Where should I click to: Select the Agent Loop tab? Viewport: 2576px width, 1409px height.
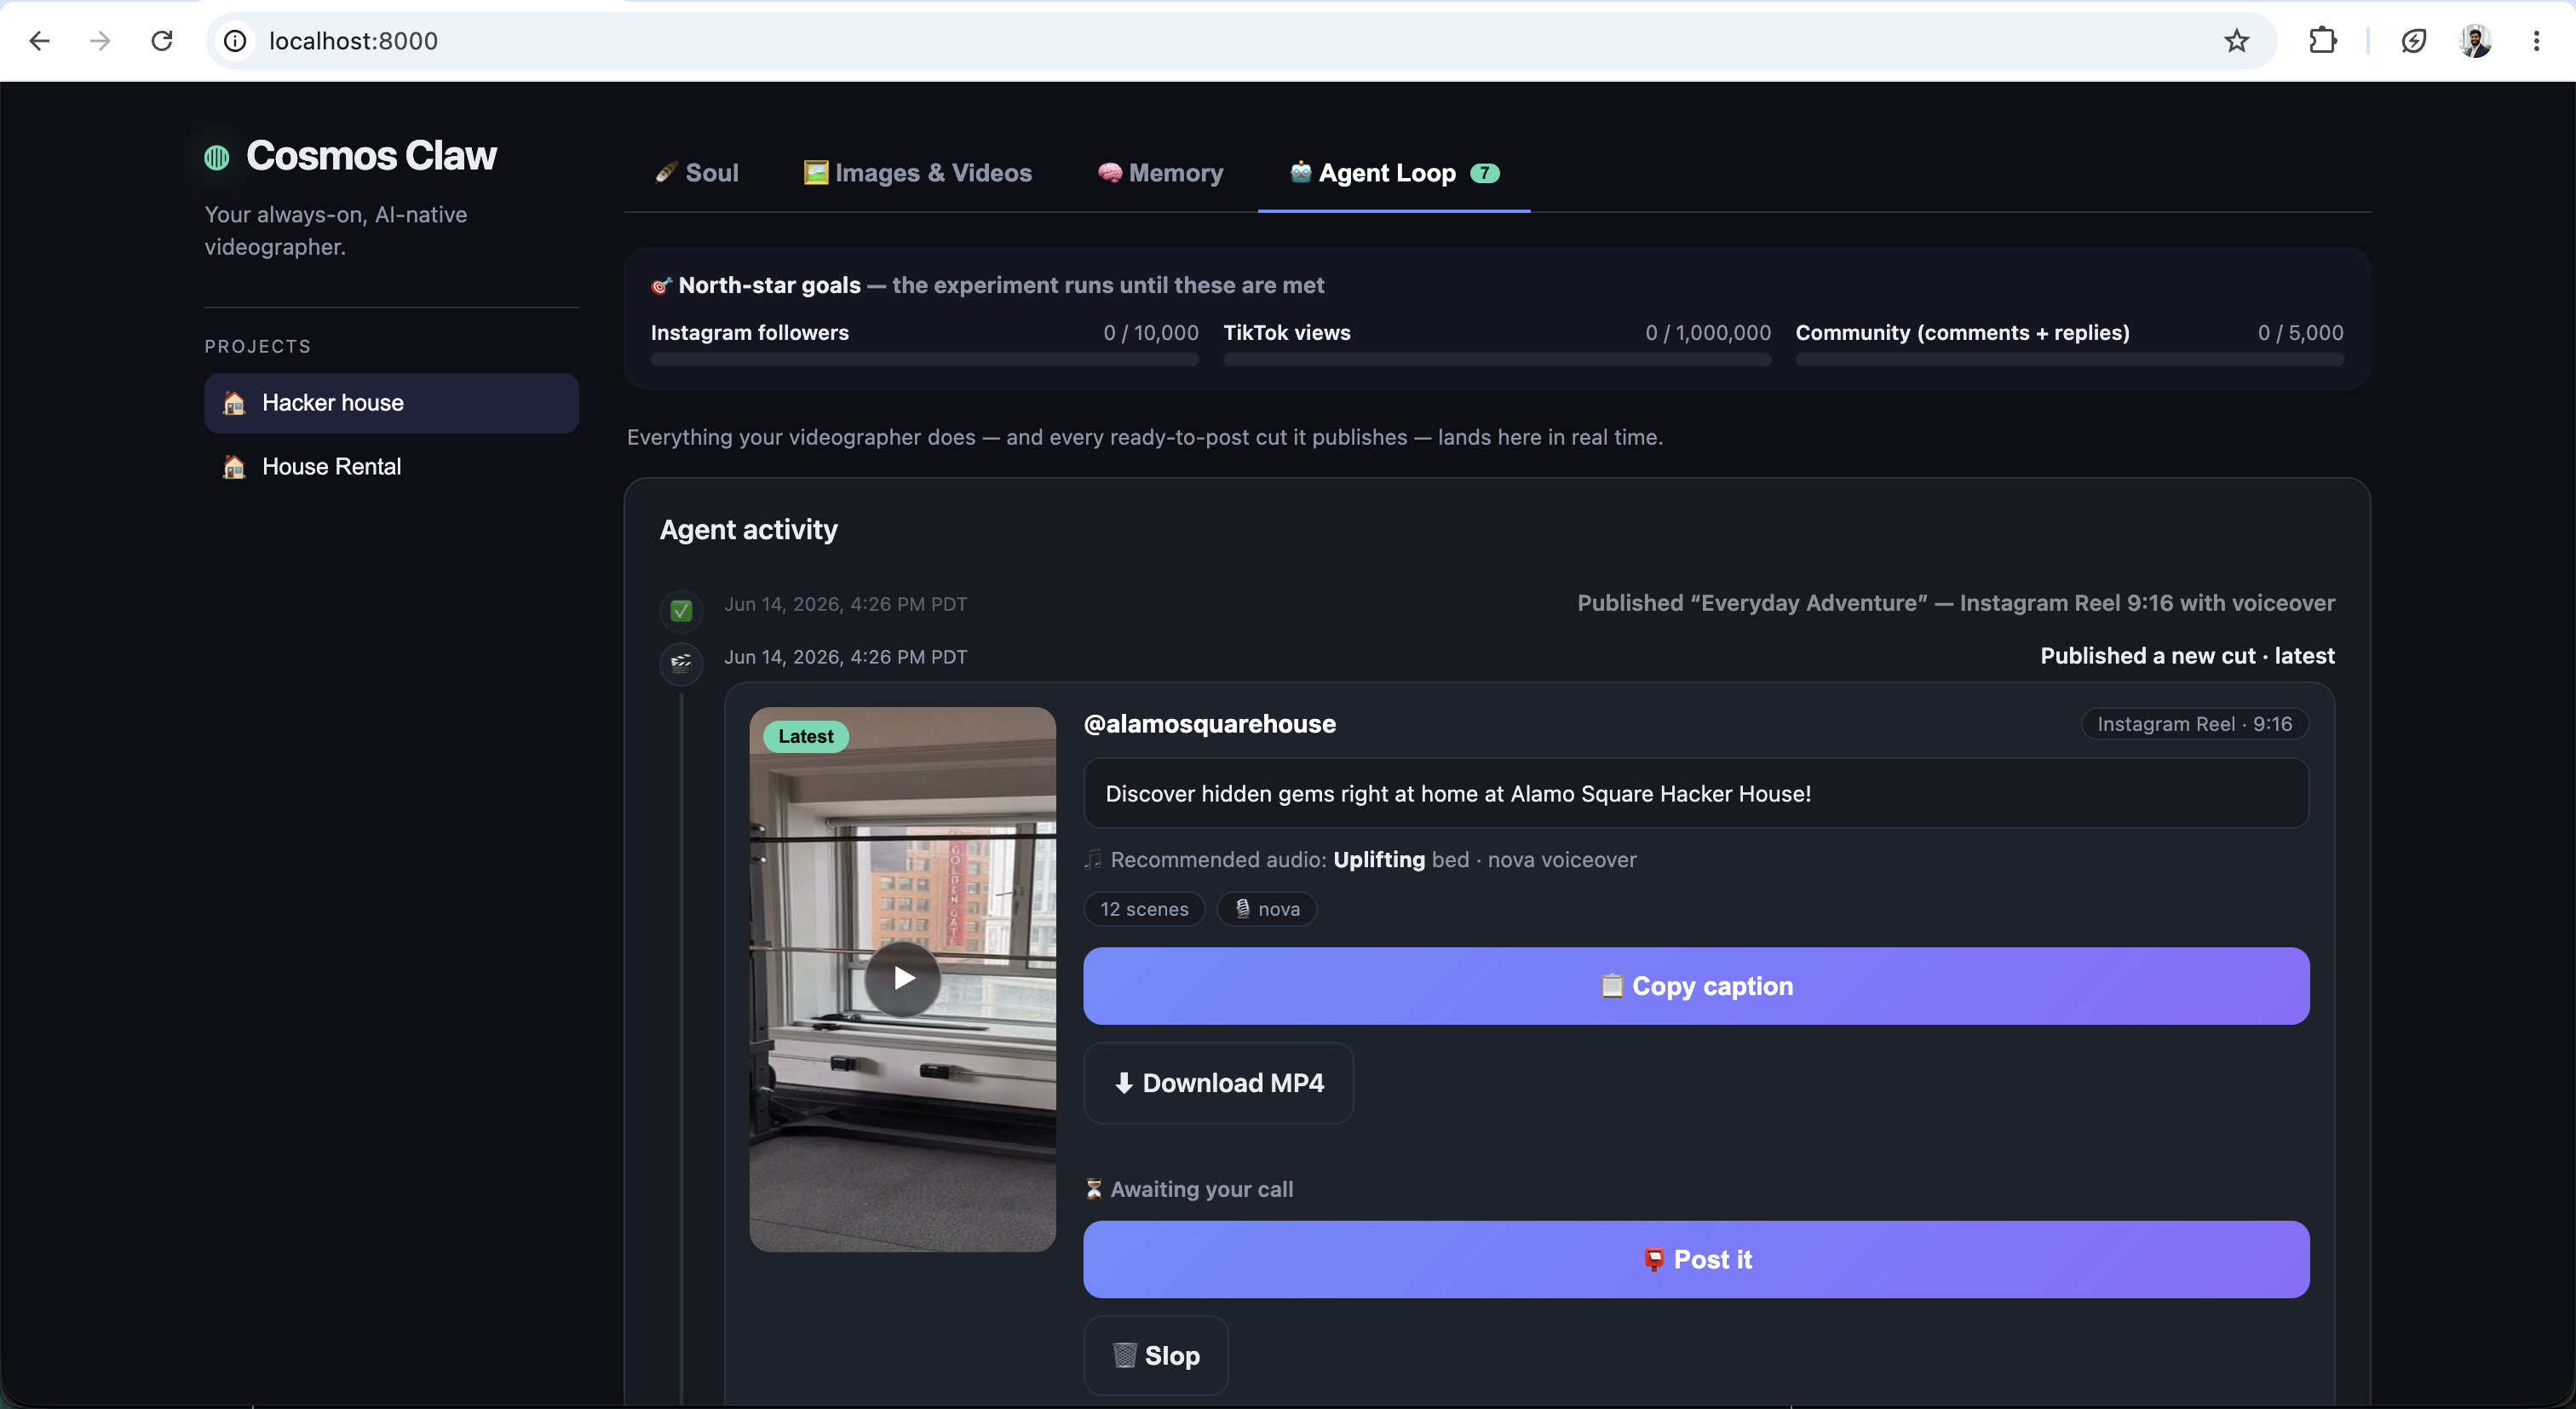coord(1394,173)
